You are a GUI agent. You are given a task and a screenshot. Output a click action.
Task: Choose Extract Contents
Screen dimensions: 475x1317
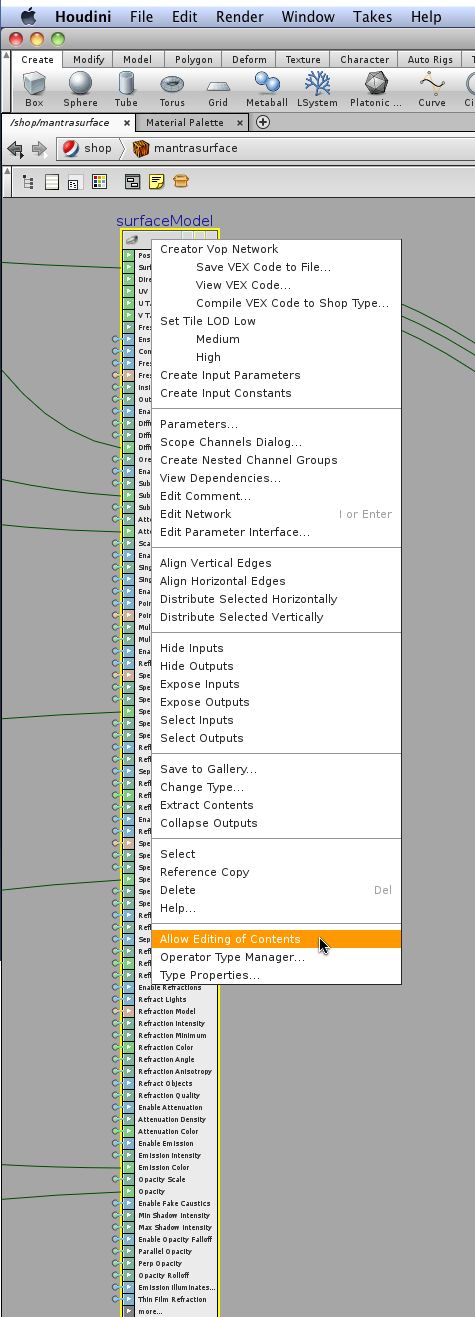coord(276,805)
